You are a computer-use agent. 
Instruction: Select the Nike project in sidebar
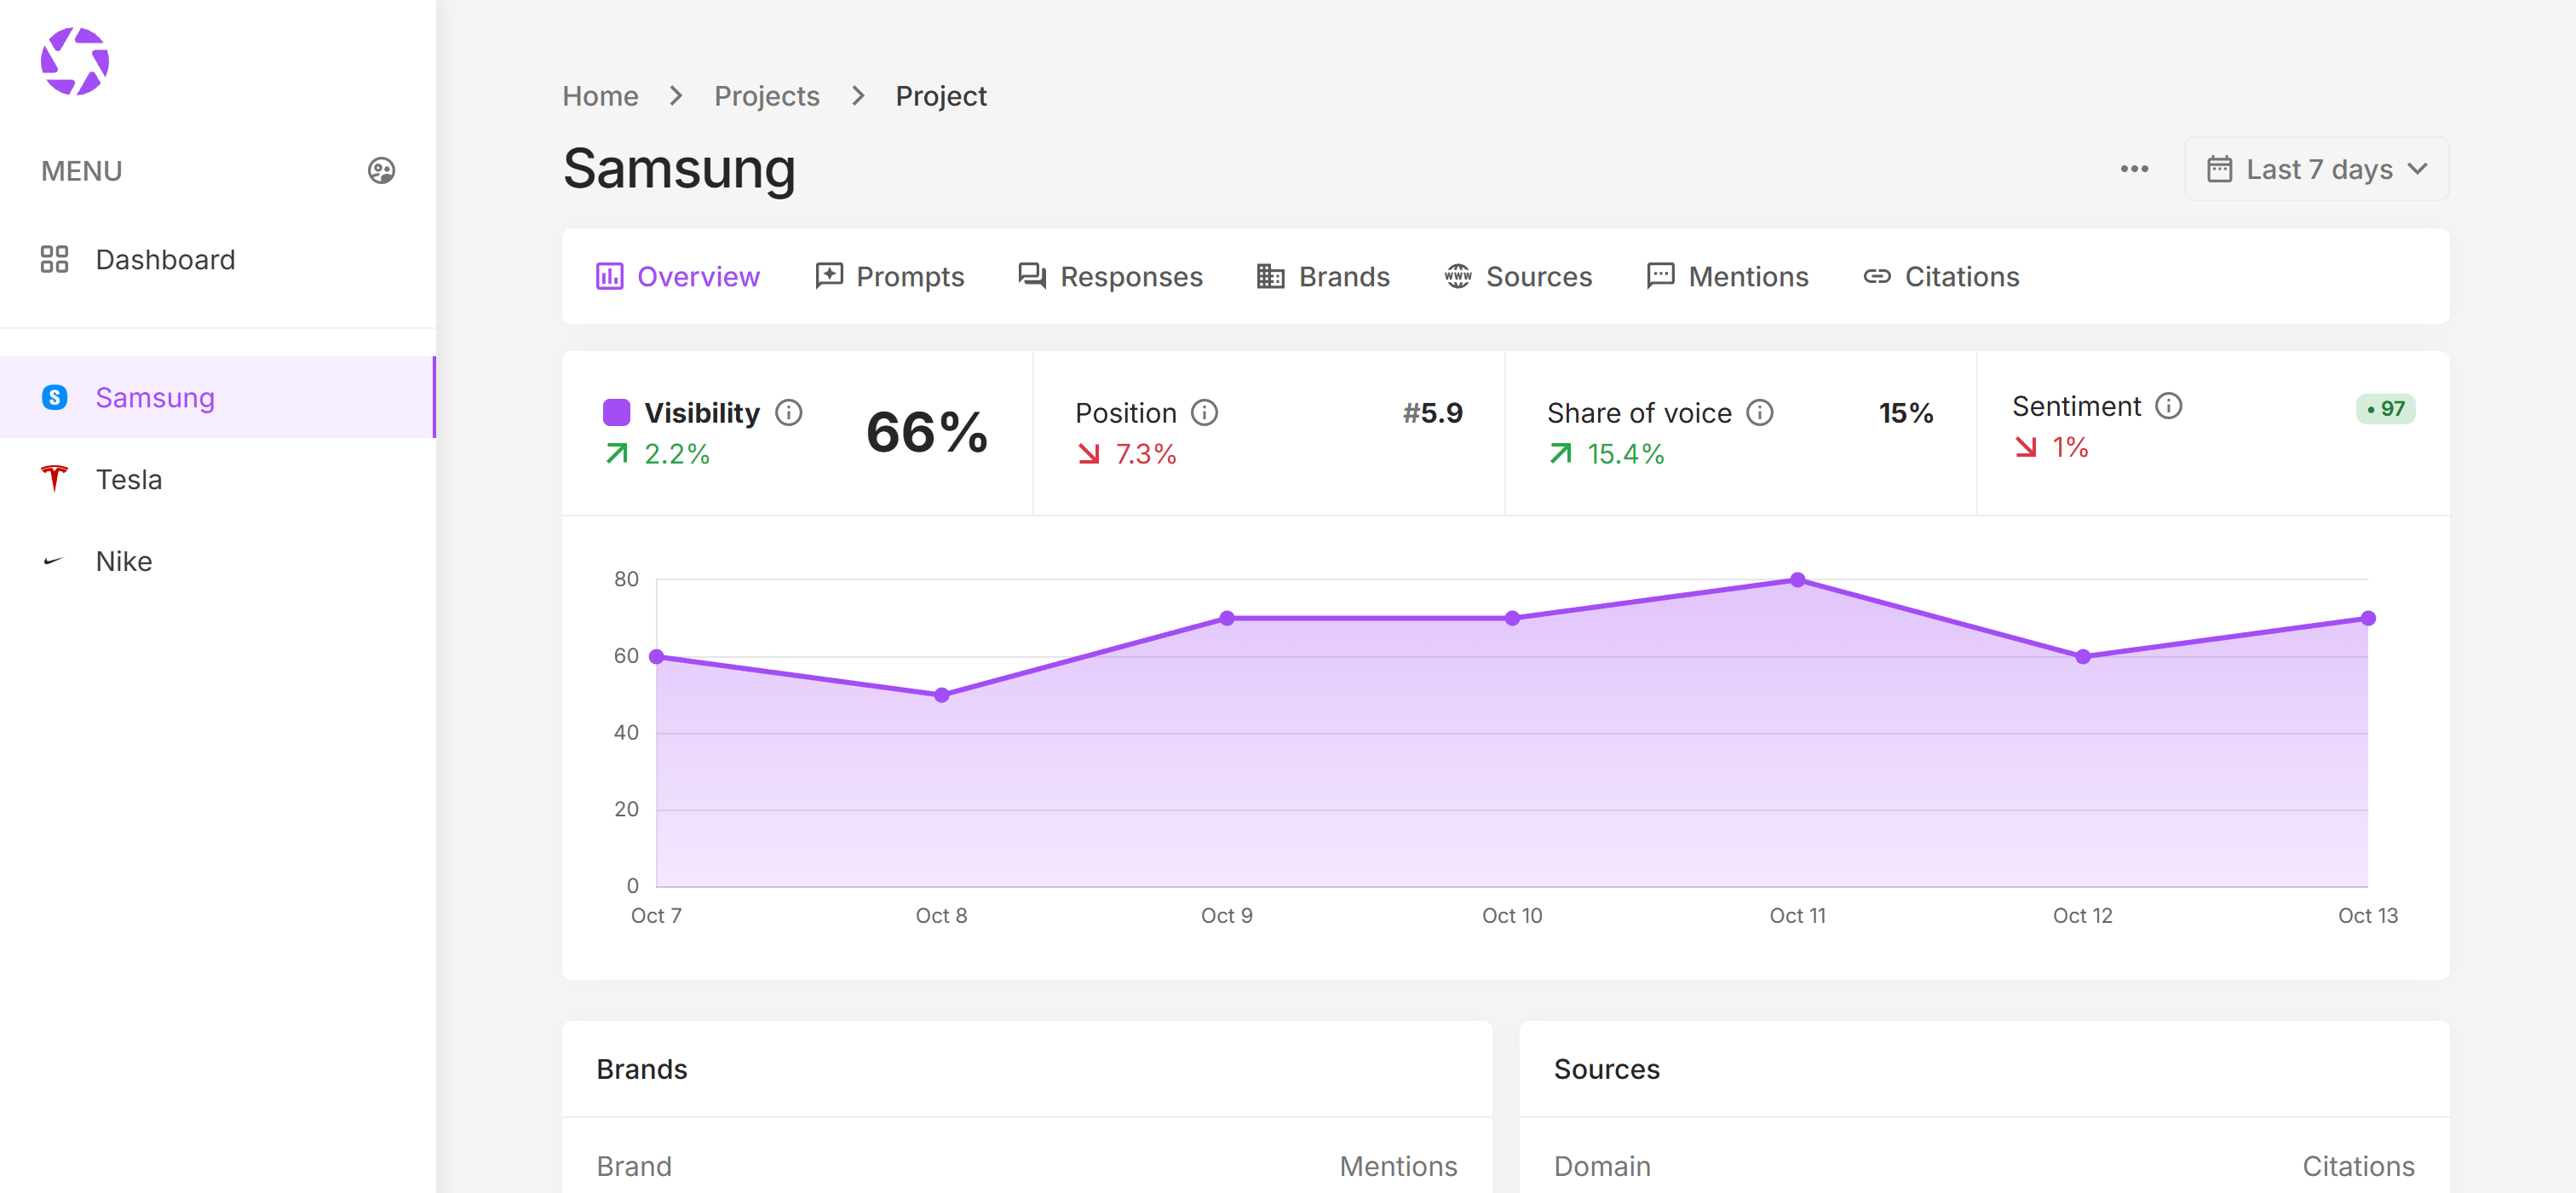tap(218, 561)
